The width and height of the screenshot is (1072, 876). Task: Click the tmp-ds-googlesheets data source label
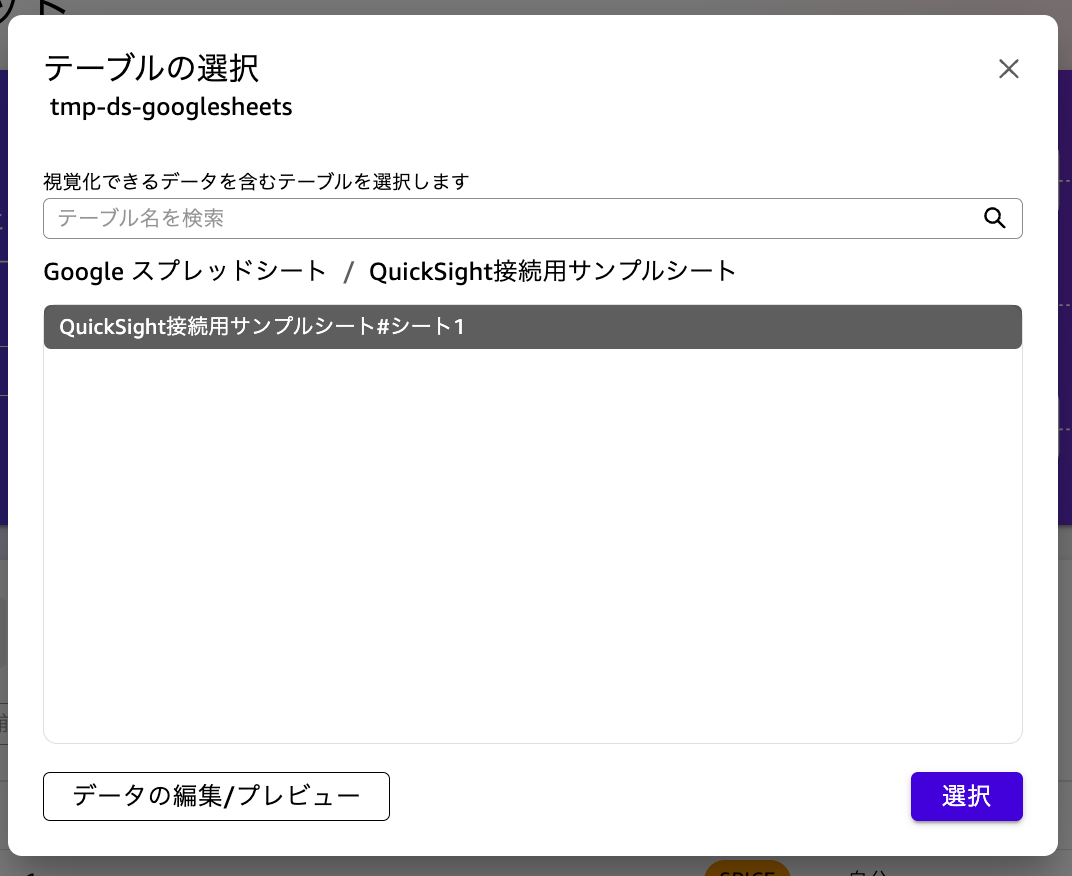pyautogui.click(x=170, y=106)
